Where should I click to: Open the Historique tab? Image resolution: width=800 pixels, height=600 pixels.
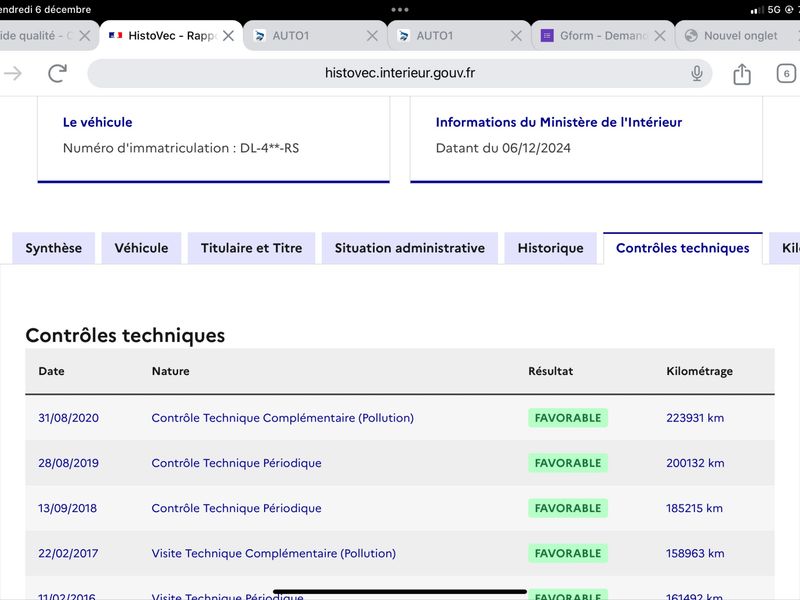point(551,248)
